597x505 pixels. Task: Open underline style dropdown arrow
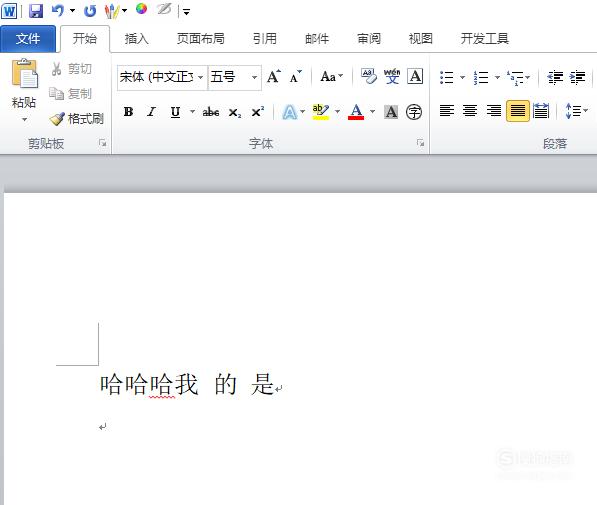192,112
